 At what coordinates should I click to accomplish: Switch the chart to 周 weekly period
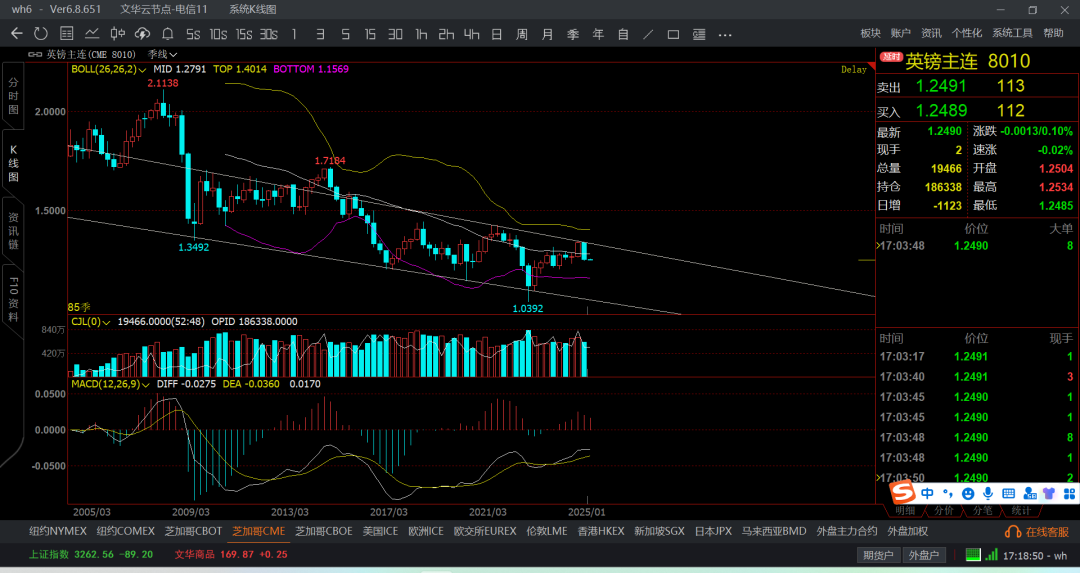pyautogui.click(x=521, y=34)
